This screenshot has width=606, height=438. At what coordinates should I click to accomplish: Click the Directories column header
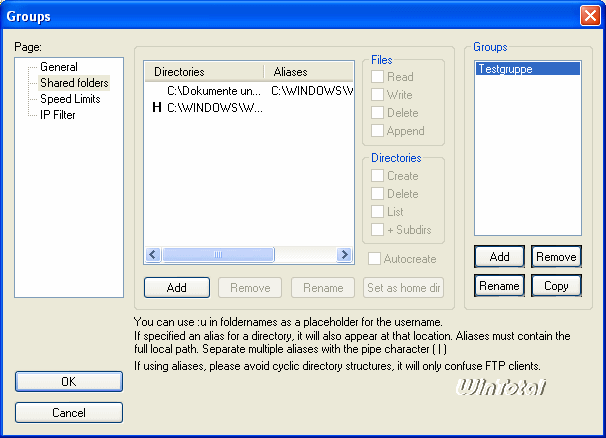204,72
